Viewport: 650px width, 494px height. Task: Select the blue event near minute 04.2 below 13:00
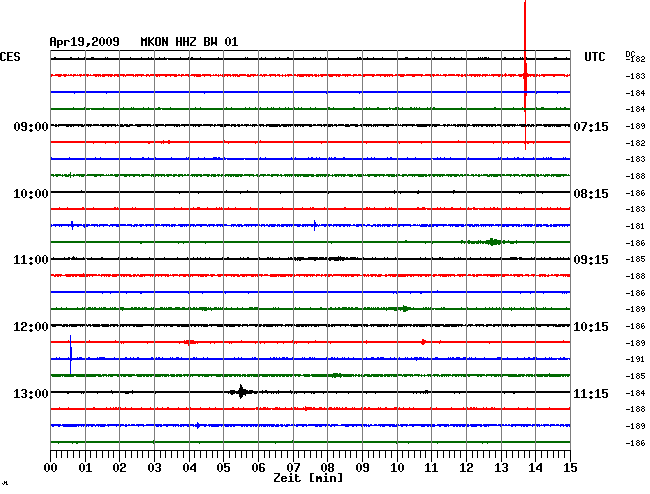198,425
